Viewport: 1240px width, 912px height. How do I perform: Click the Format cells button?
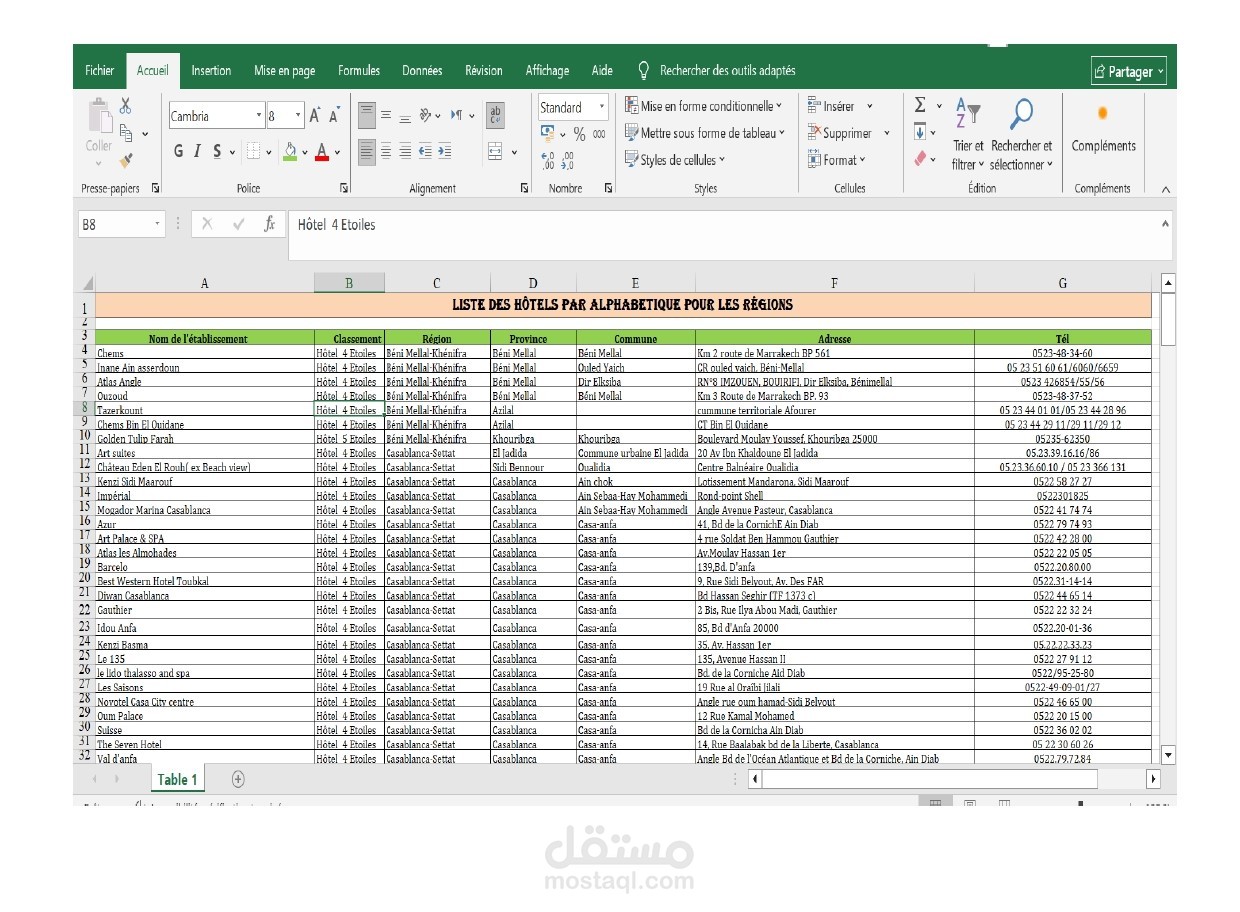tap(837, 160)
